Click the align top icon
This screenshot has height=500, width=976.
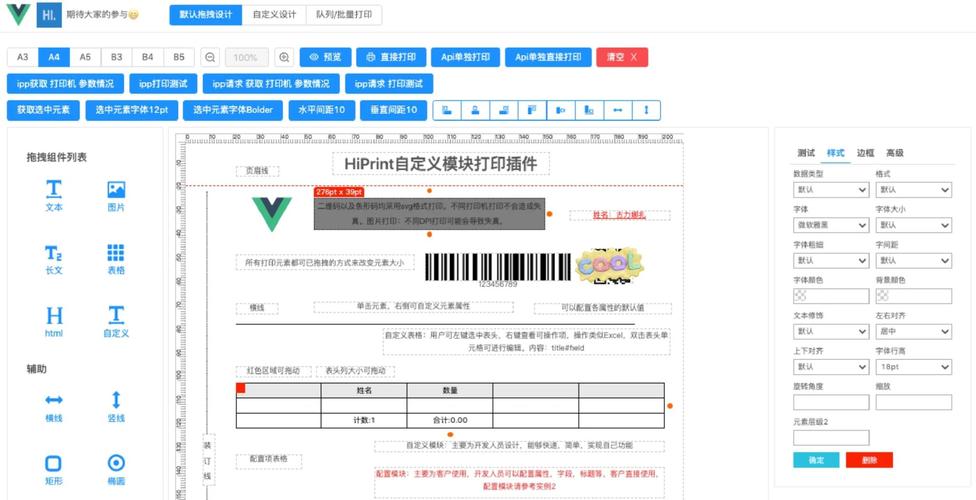click(x=532, y=110)
